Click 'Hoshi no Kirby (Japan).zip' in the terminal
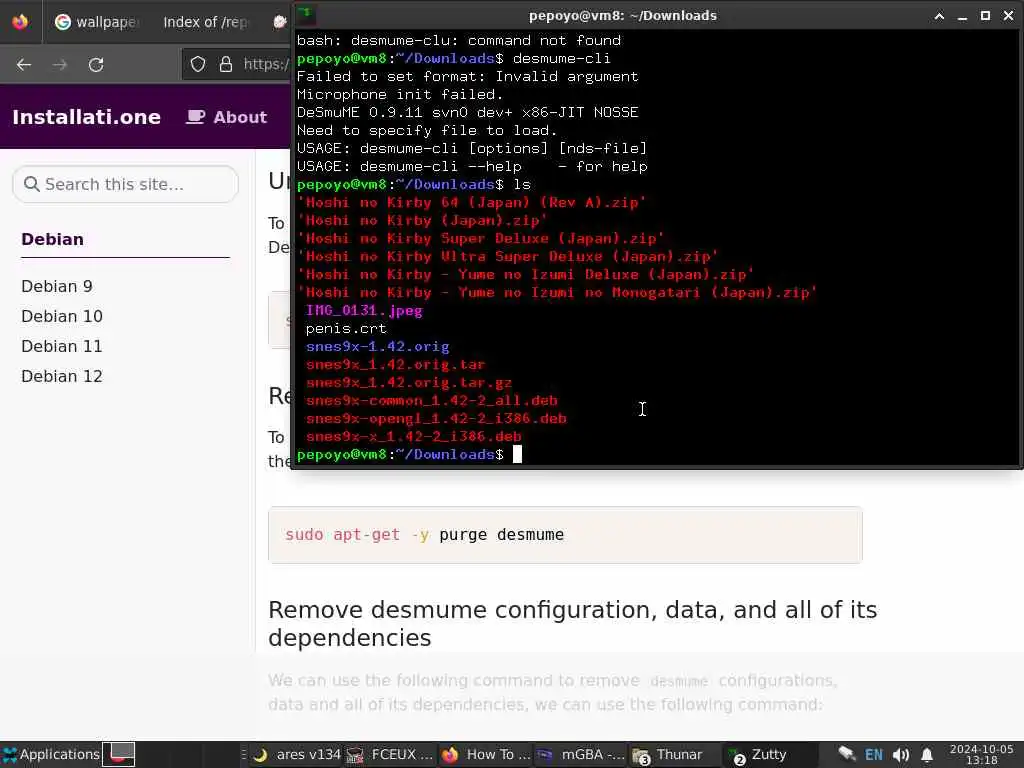1024x768 pixels. click(423, 221)
